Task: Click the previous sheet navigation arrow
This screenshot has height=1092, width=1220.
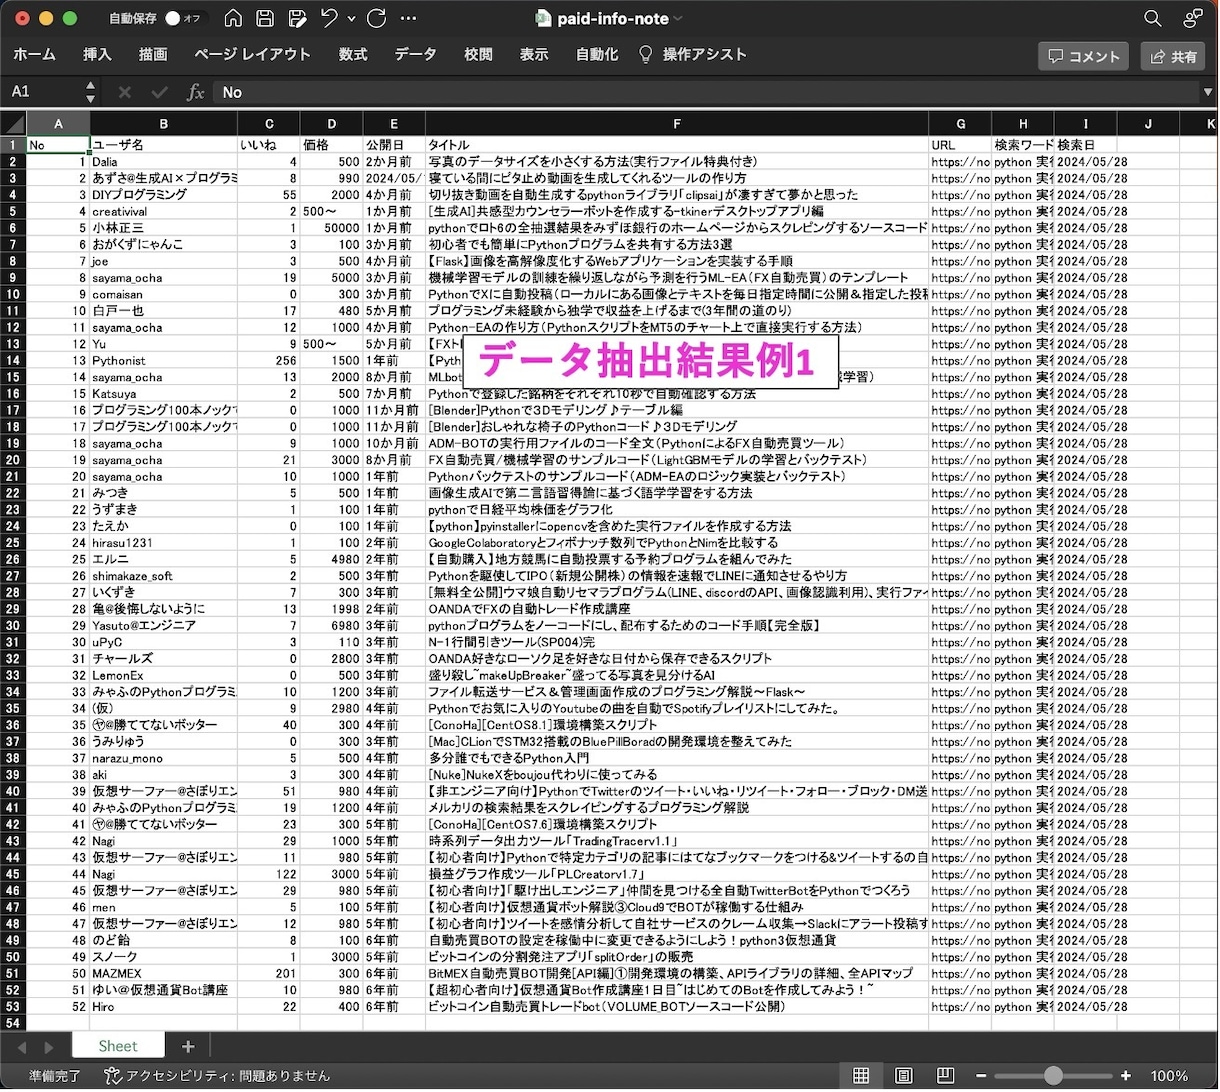Action: 22,1047
